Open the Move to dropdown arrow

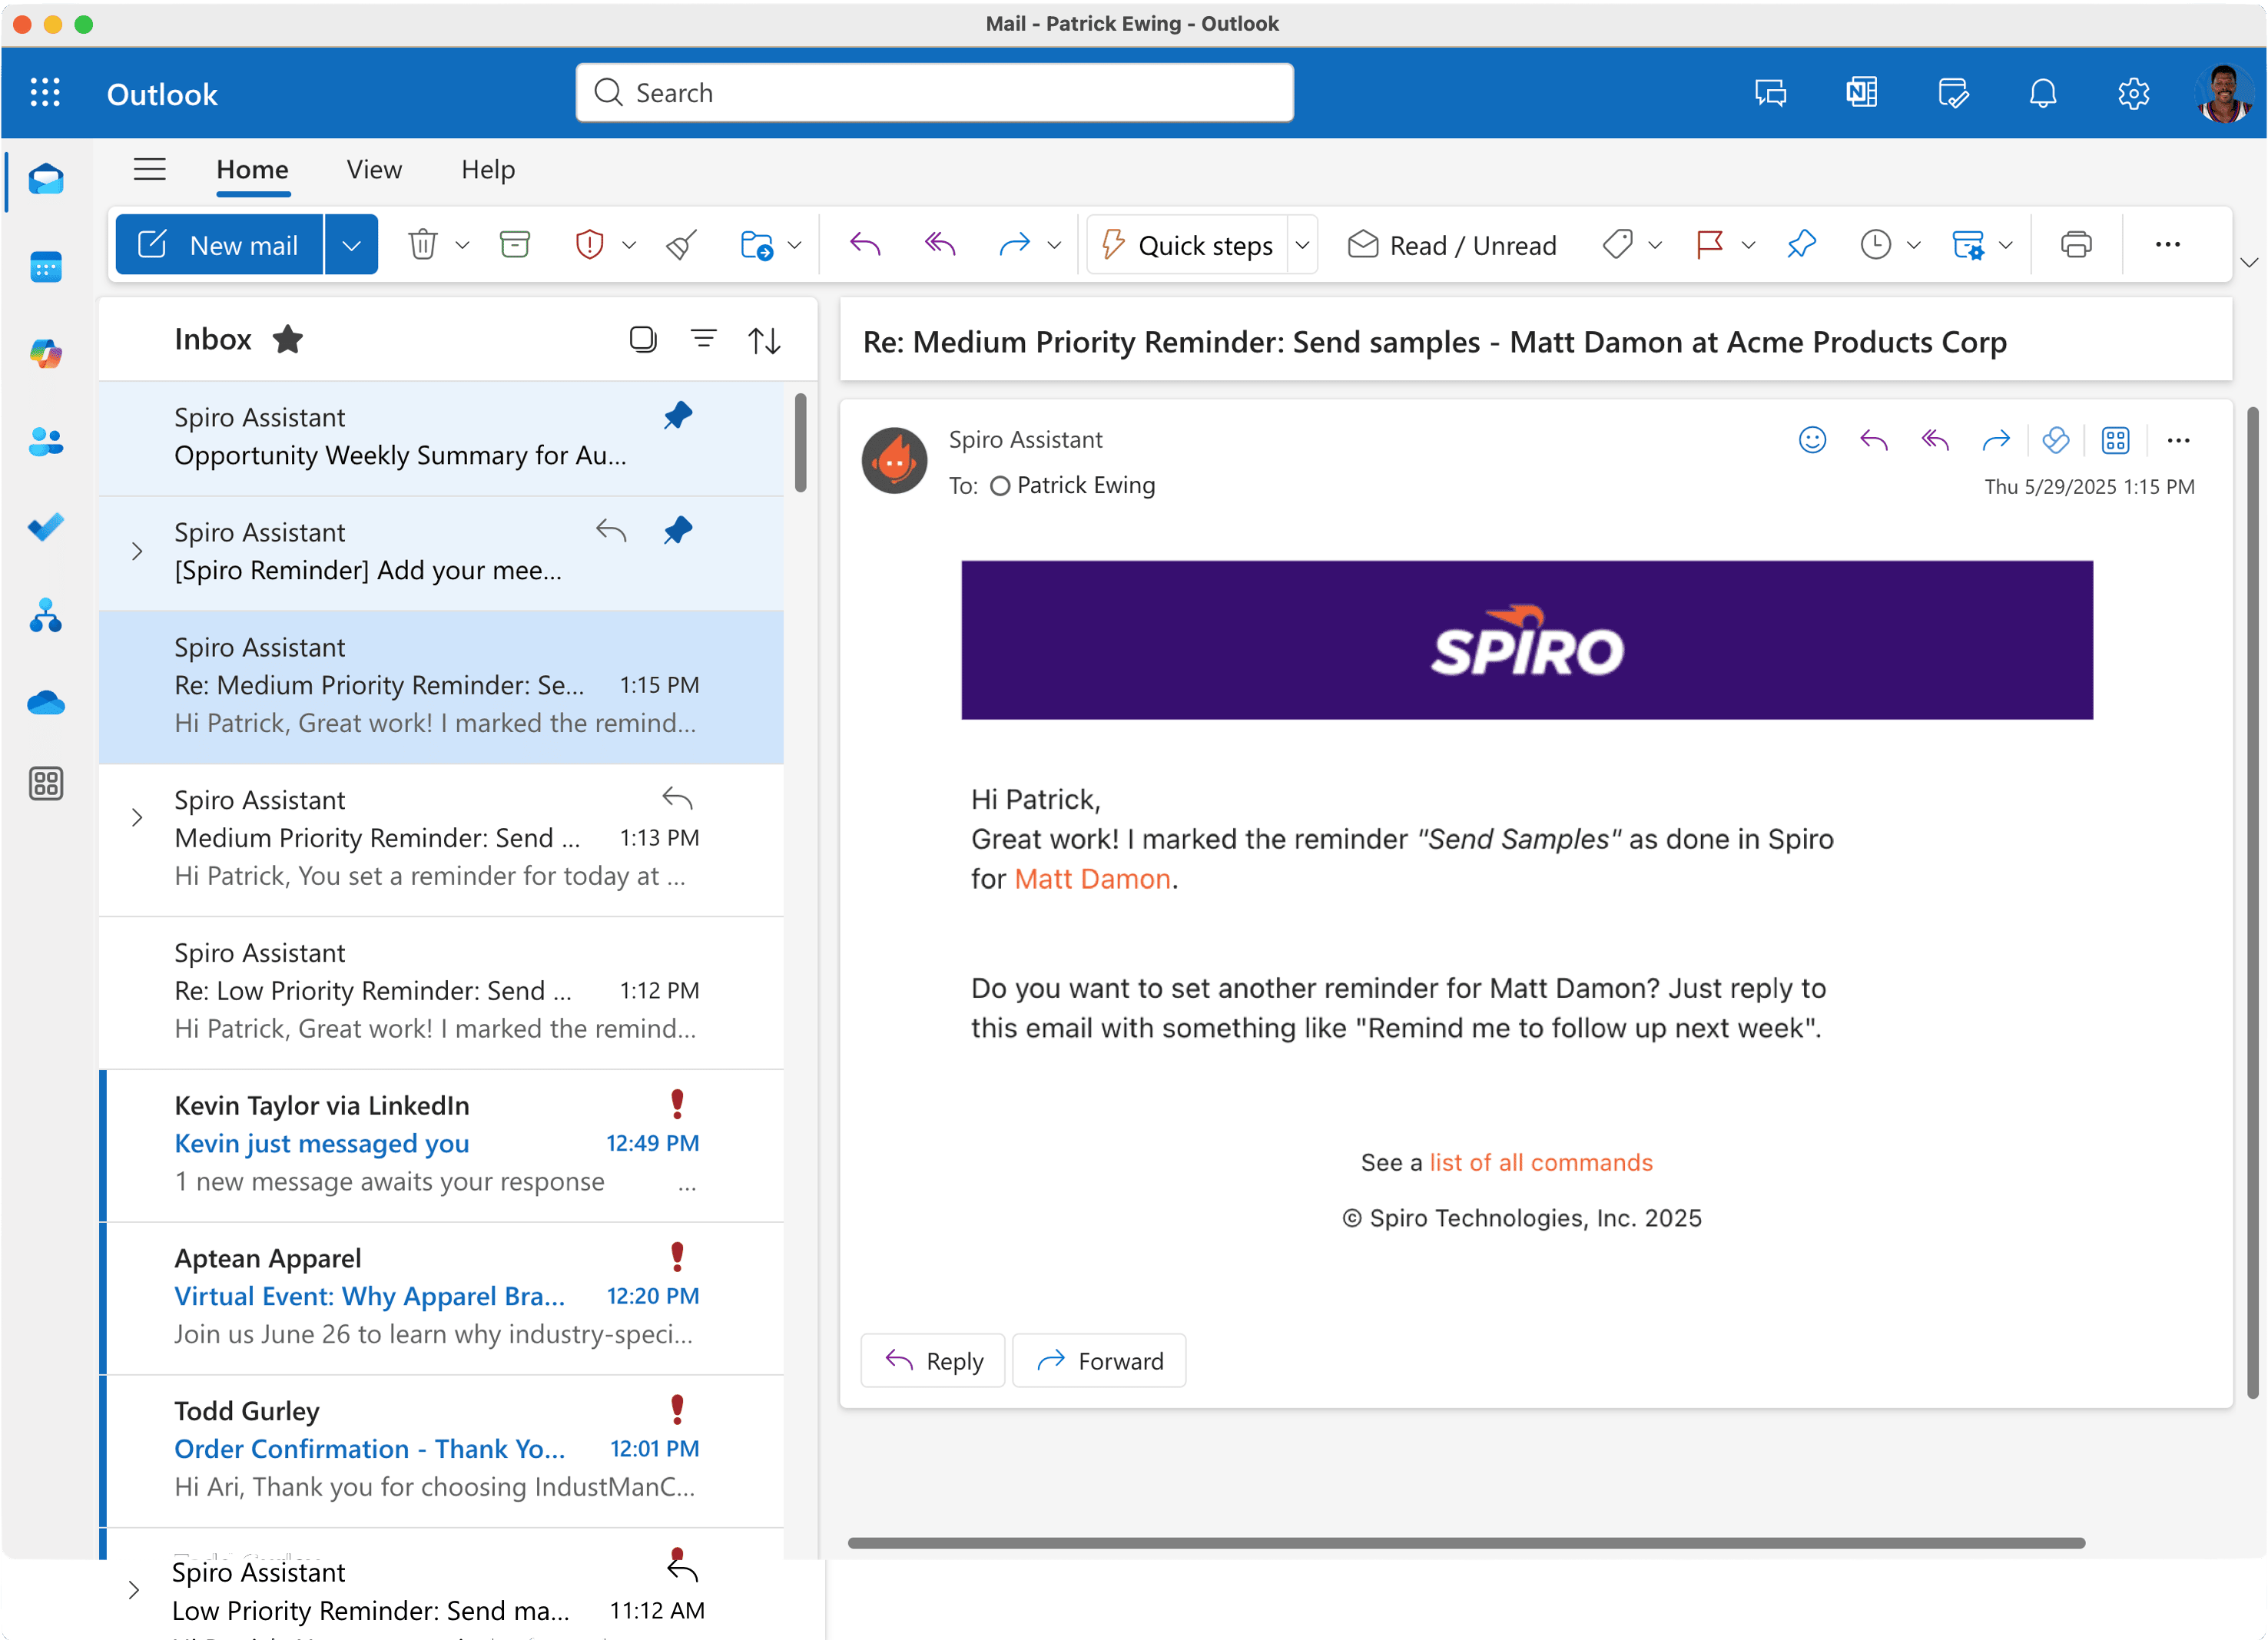click(x=795, y=245)
